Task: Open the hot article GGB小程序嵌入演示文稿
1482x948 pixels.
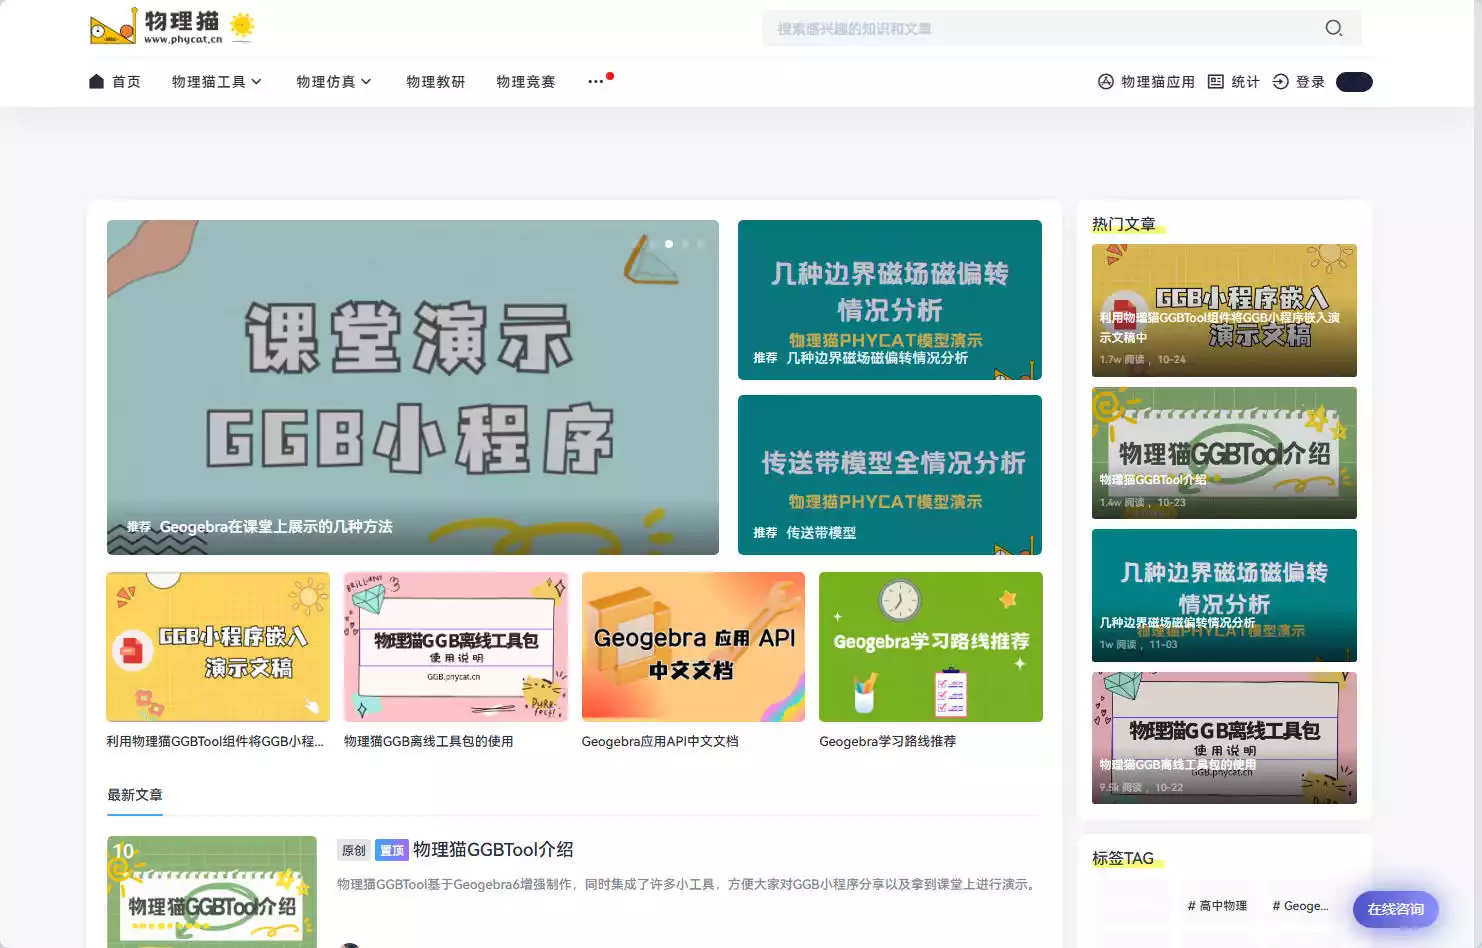Action: pyautogui.click(x=1224, y=310)
